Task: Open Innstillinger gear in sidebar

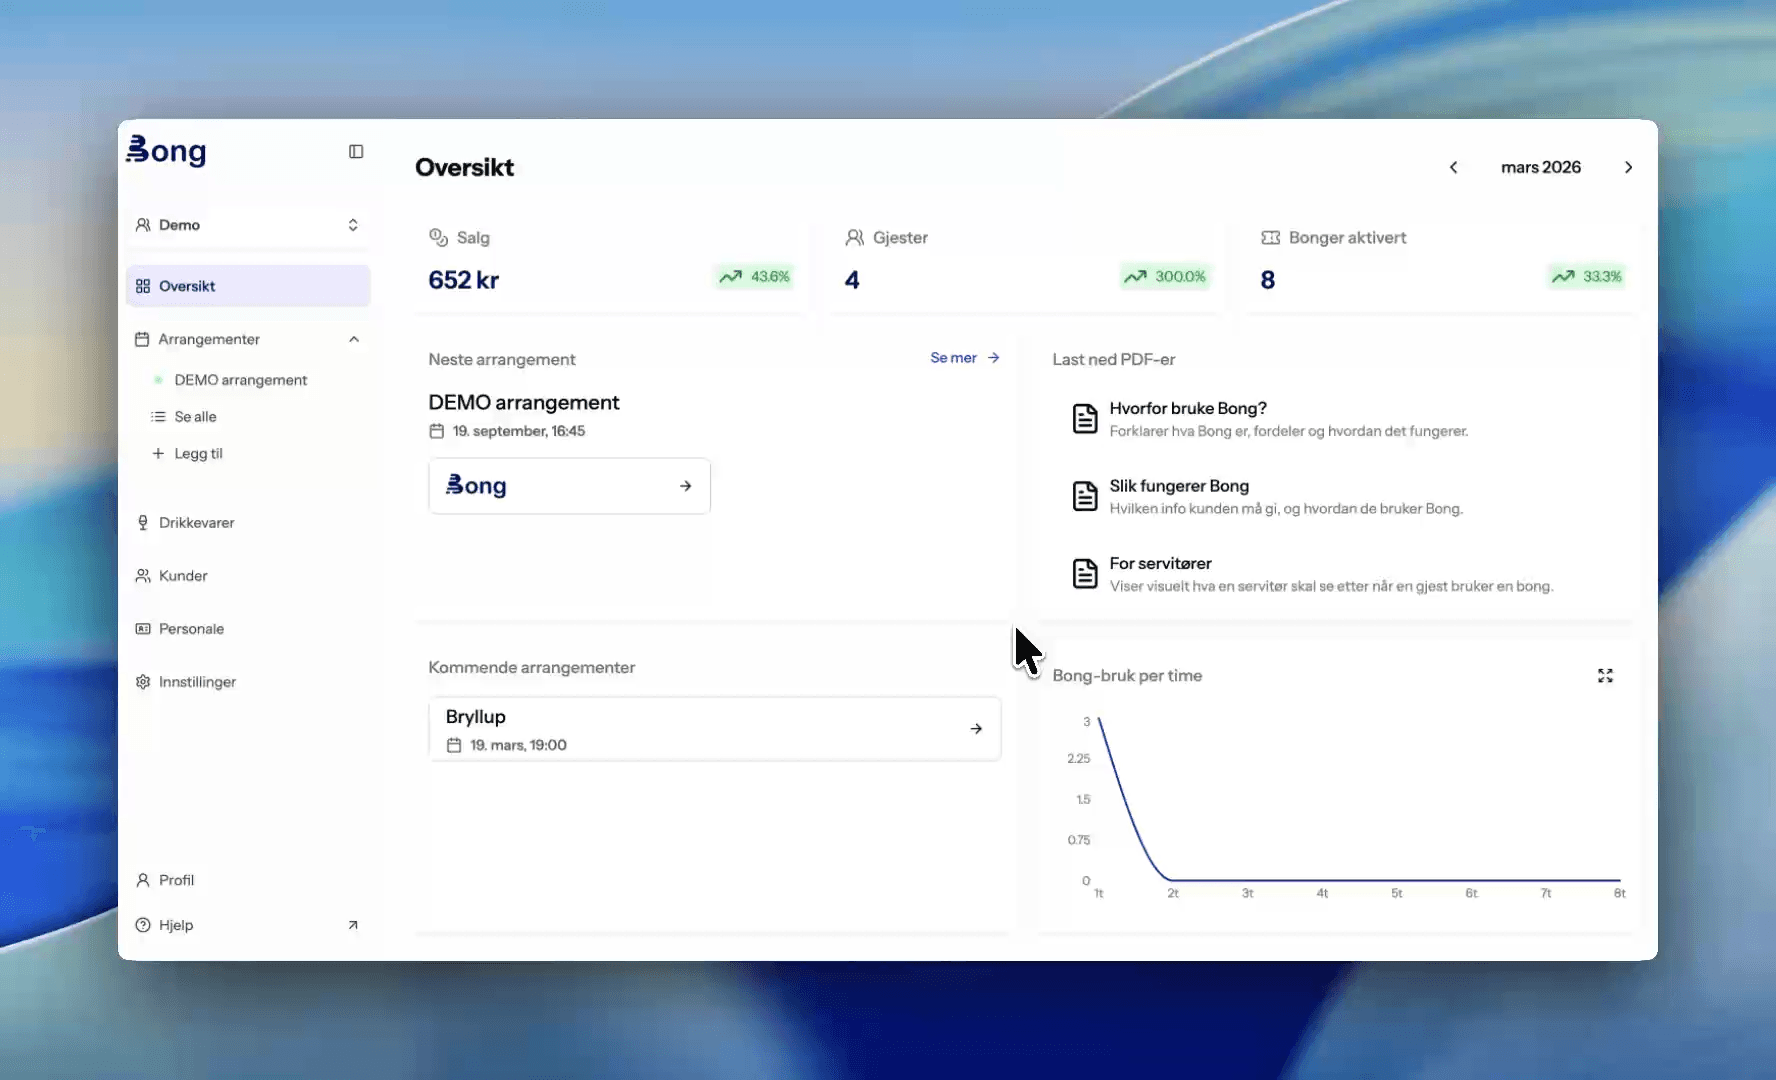Action: pyautogui.click(x=143, y=682)
